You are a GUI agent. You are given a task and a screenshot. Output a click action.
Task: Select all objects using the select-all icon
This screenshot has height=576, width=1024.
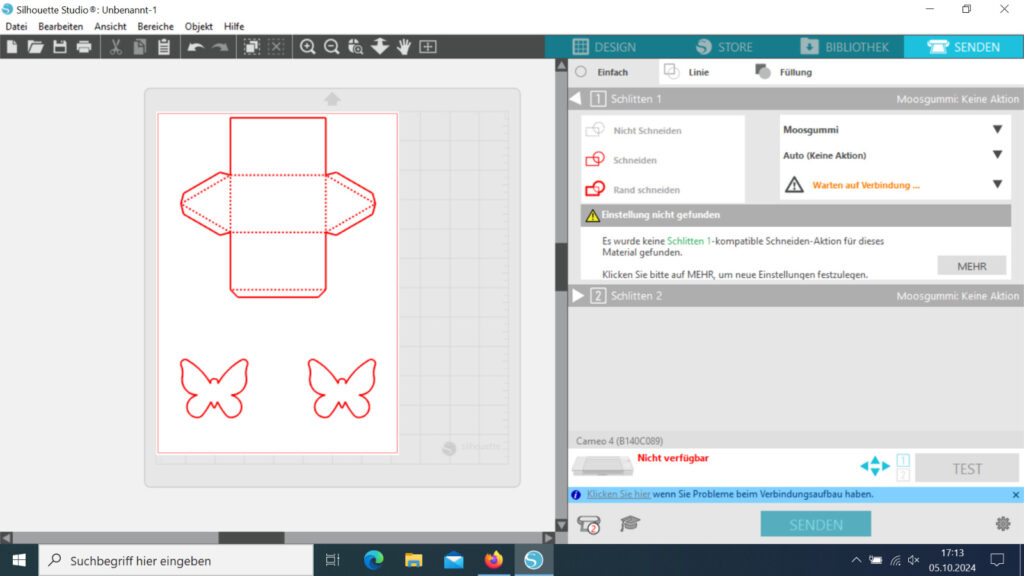pyautogui.click(x=251, y=46)
